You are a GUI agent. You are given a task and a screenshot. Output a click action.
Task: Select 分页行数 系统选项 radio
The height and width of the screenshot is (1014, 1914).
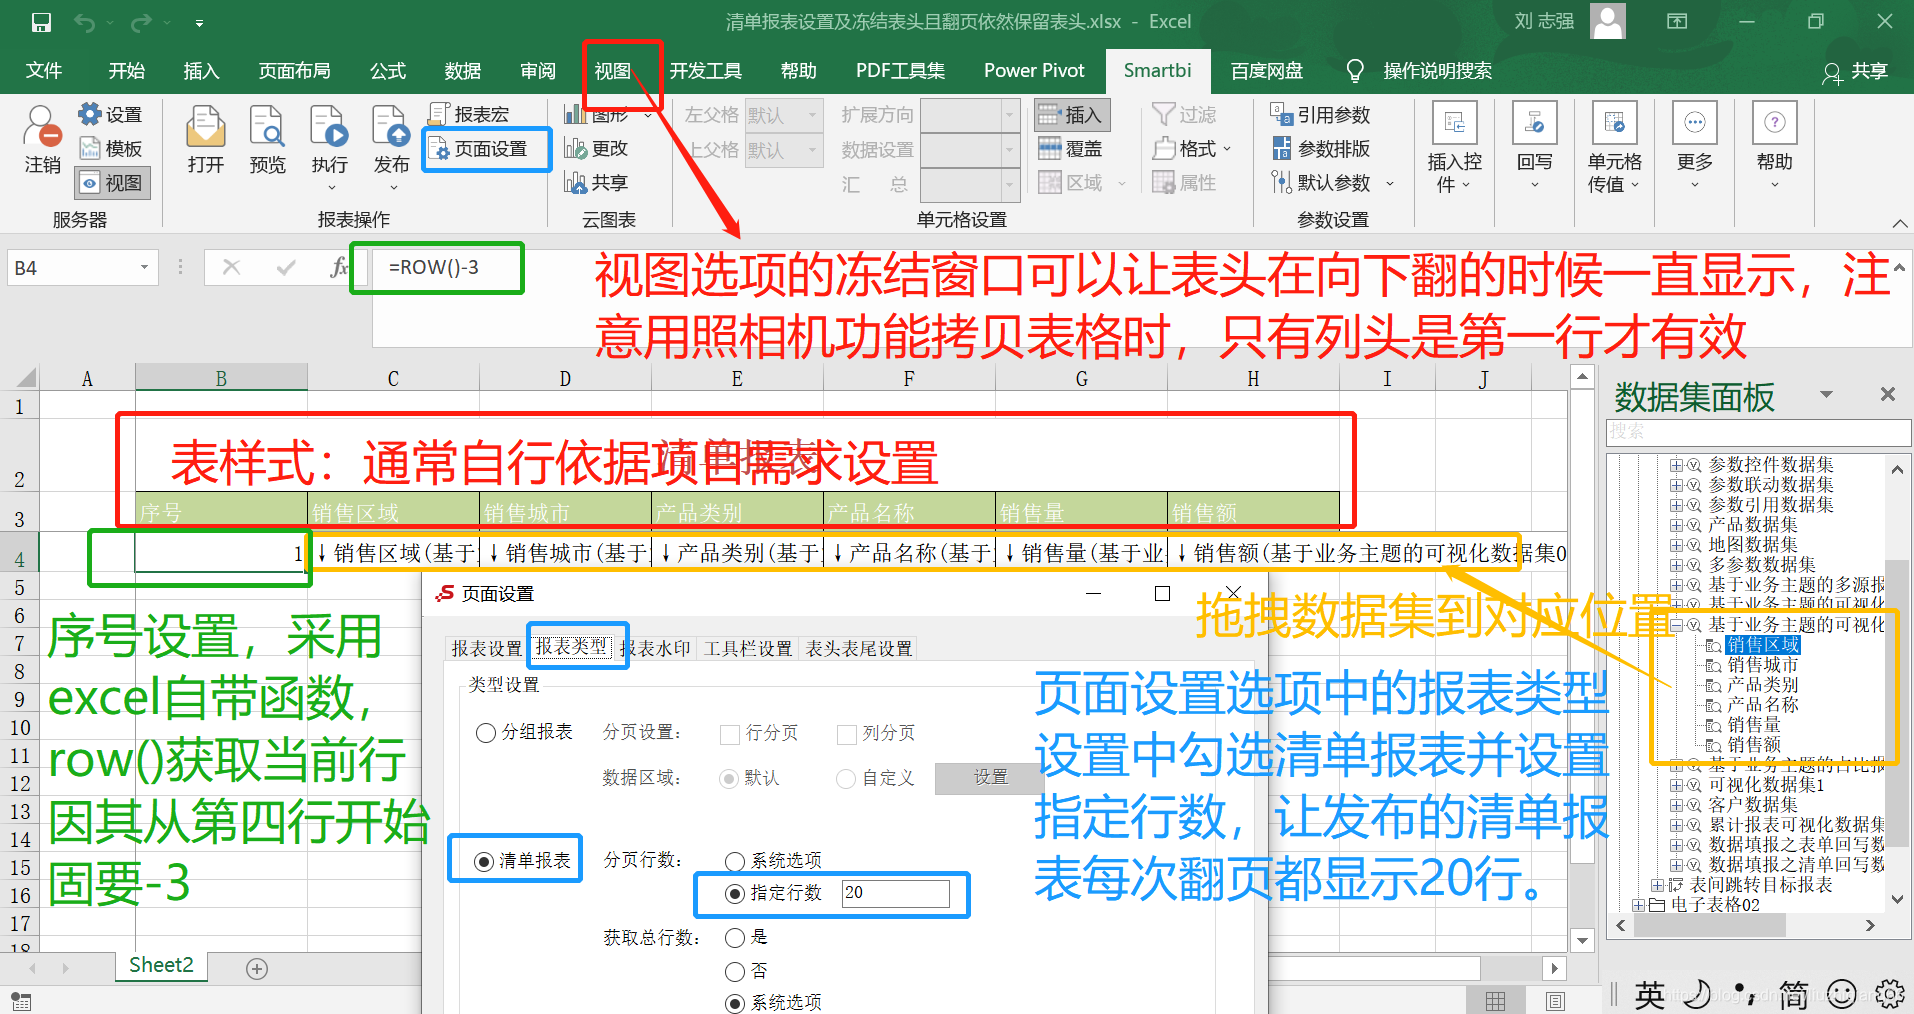(735, 861)
